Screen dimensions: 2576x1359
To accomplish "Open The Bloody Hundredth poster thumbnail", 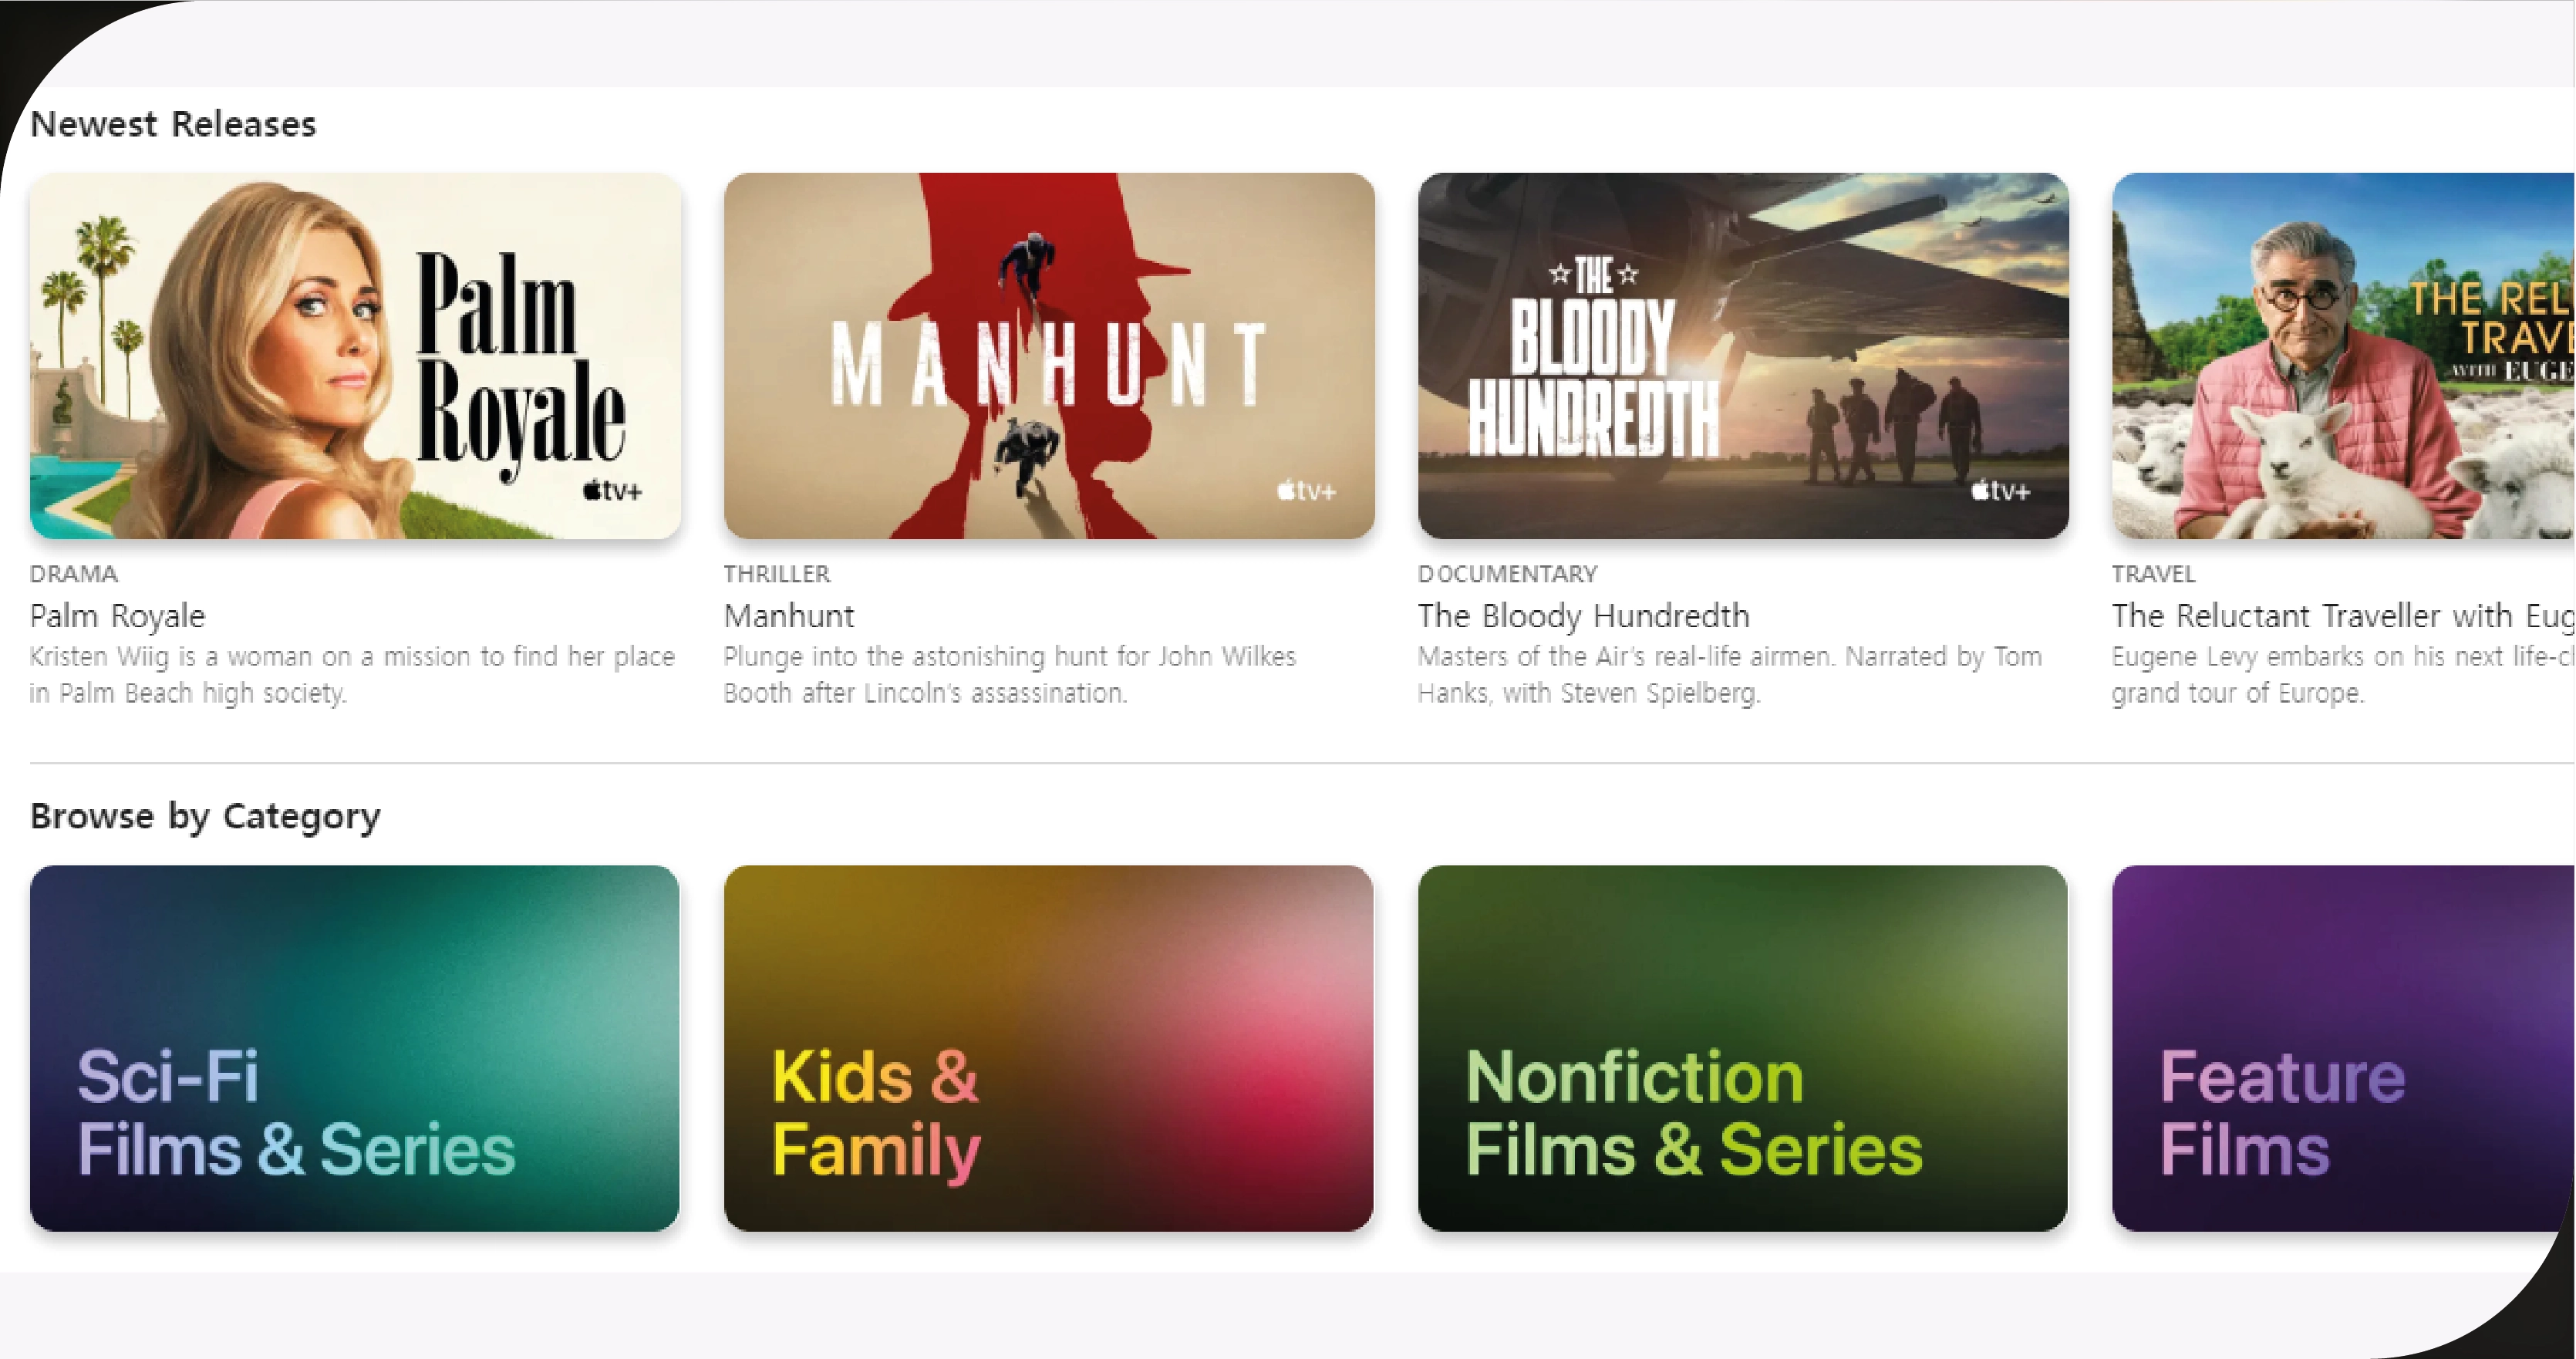I will [1743, 356].
